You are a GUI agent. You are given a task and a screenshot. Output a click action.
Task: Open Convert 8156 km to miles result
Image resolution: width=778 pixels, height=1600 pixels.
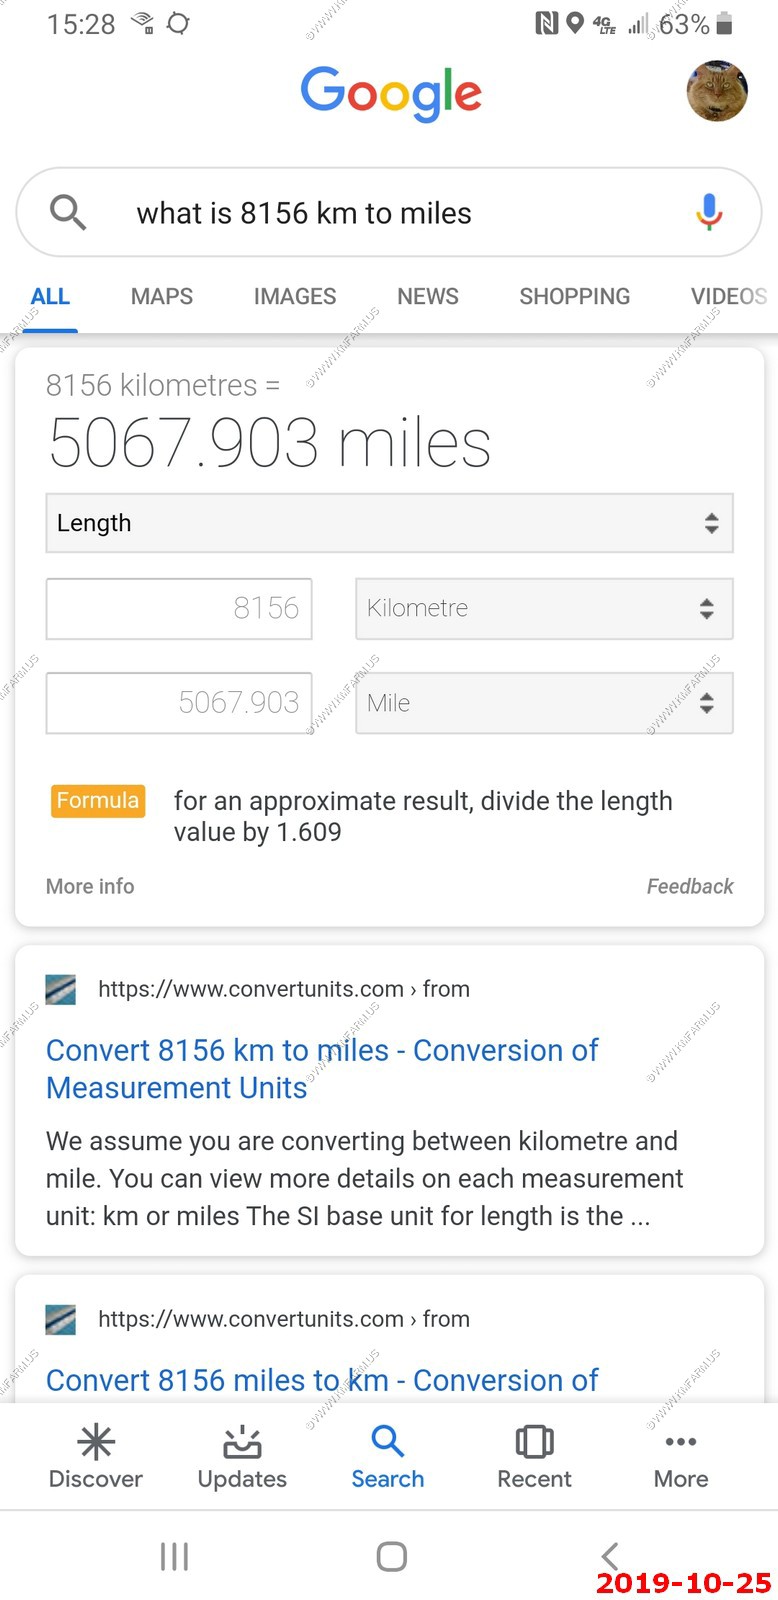322,1068
